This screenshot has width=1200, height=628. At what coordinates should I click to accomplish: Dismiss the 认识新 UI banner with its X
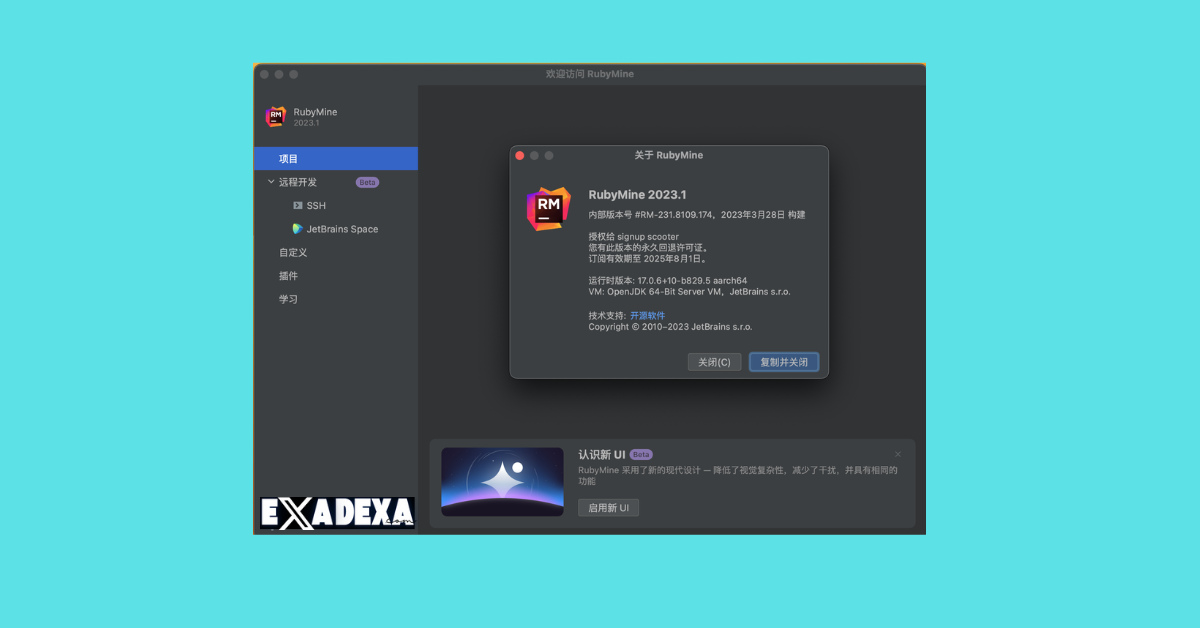click(897, 455)
